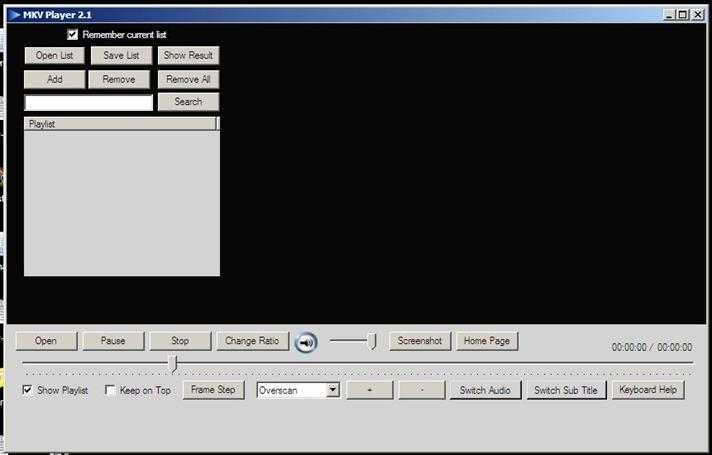Click Save List
Image resolution: width=712 pixels, height=455 pixels.
(x=121, y=55)
